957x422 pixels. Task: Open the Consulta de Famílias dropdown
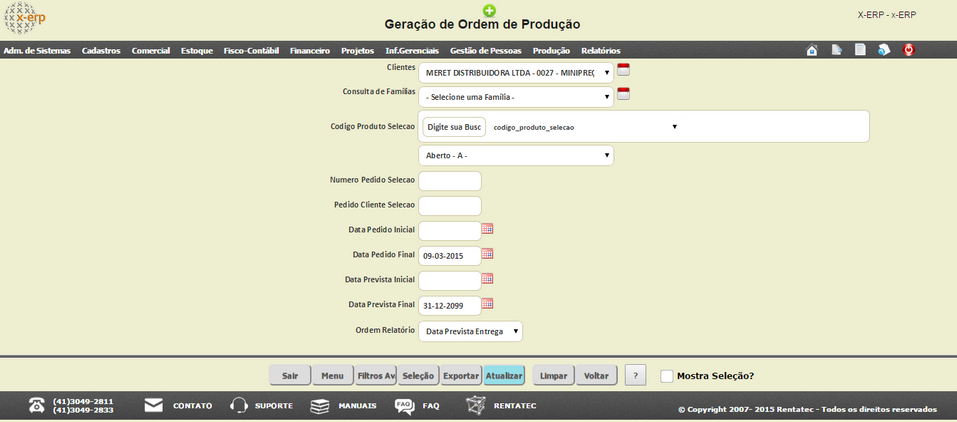coord(516,97)
